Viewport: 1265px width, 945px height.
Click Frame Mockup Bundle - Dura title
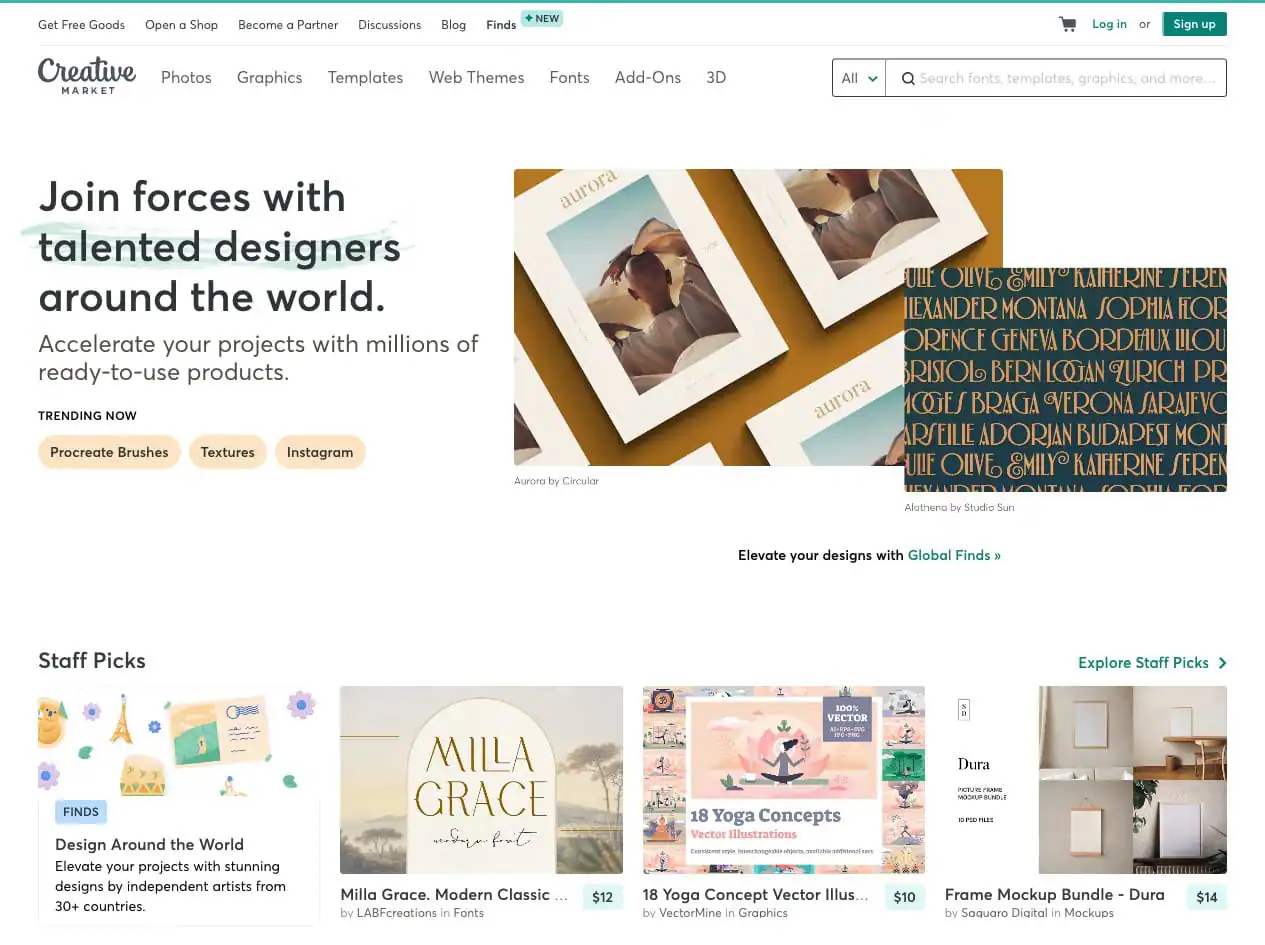coord(1055,894)
